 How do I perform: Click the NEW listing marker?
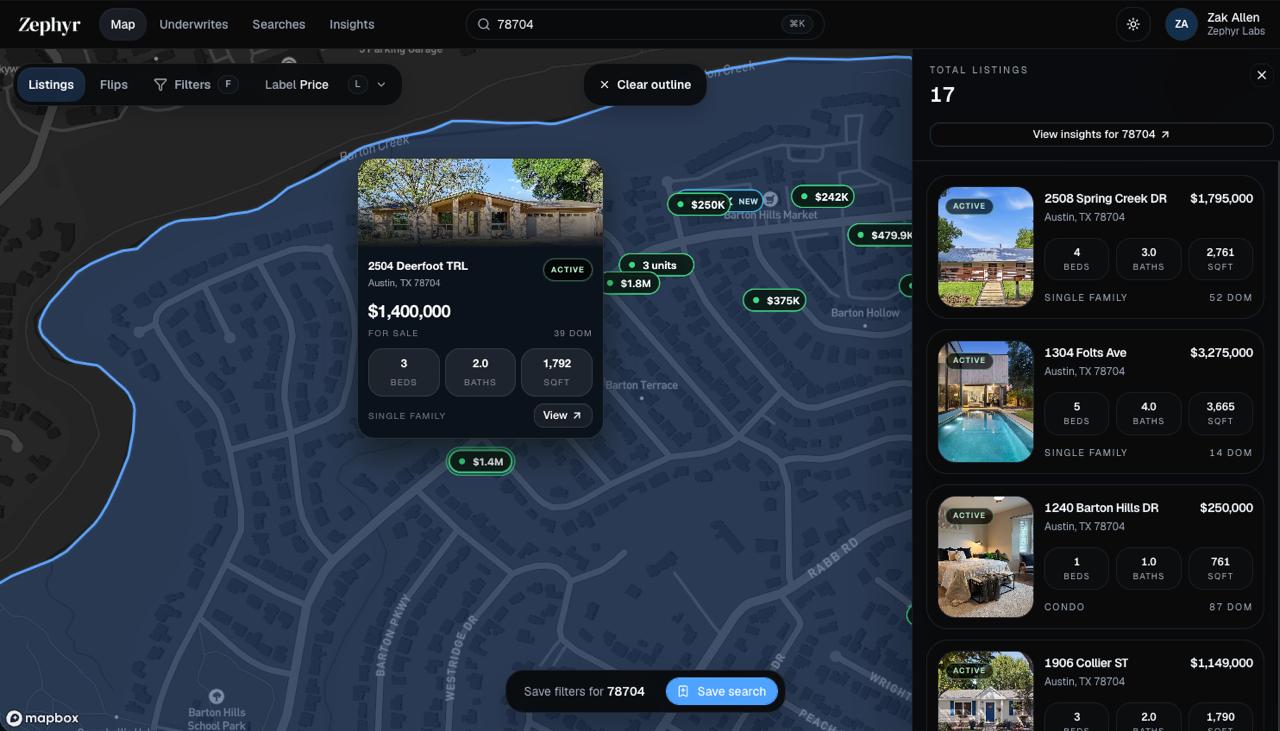coord(748,201)
